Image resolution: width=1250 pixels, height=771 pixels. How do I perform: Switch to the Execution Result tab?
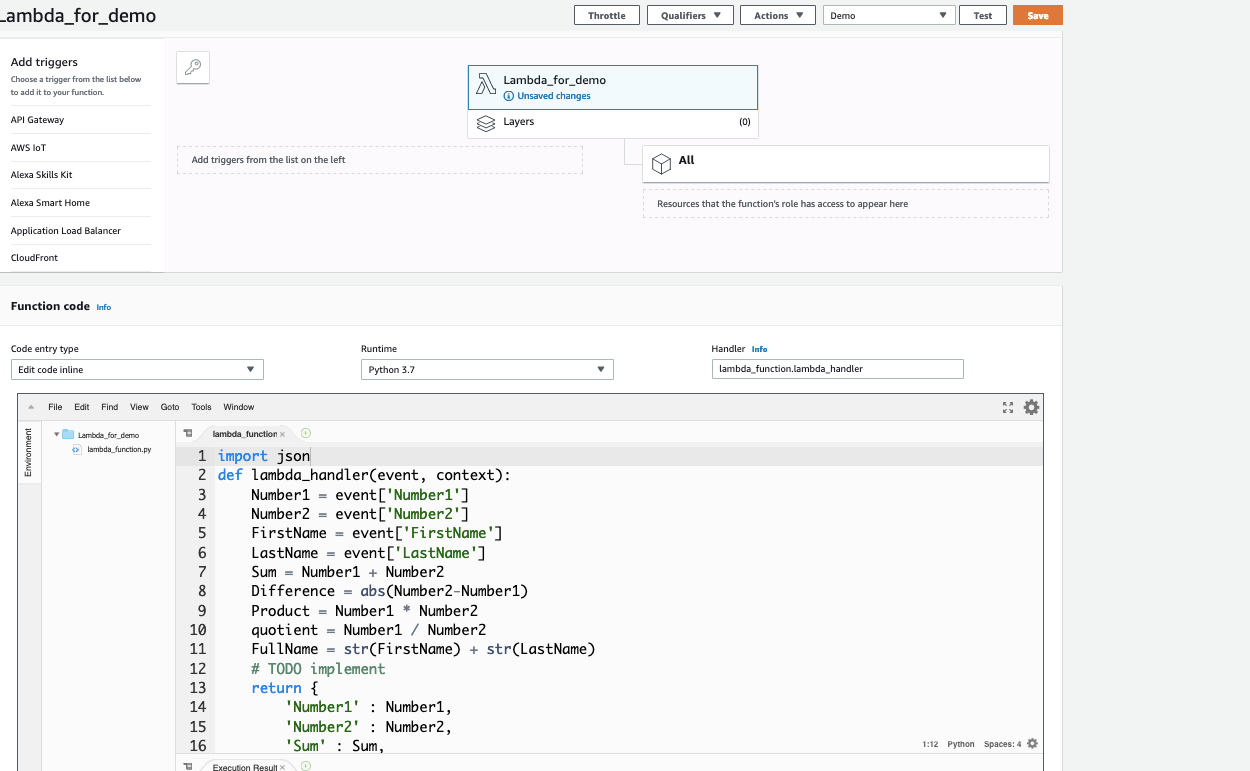click(x=245, y=767)
